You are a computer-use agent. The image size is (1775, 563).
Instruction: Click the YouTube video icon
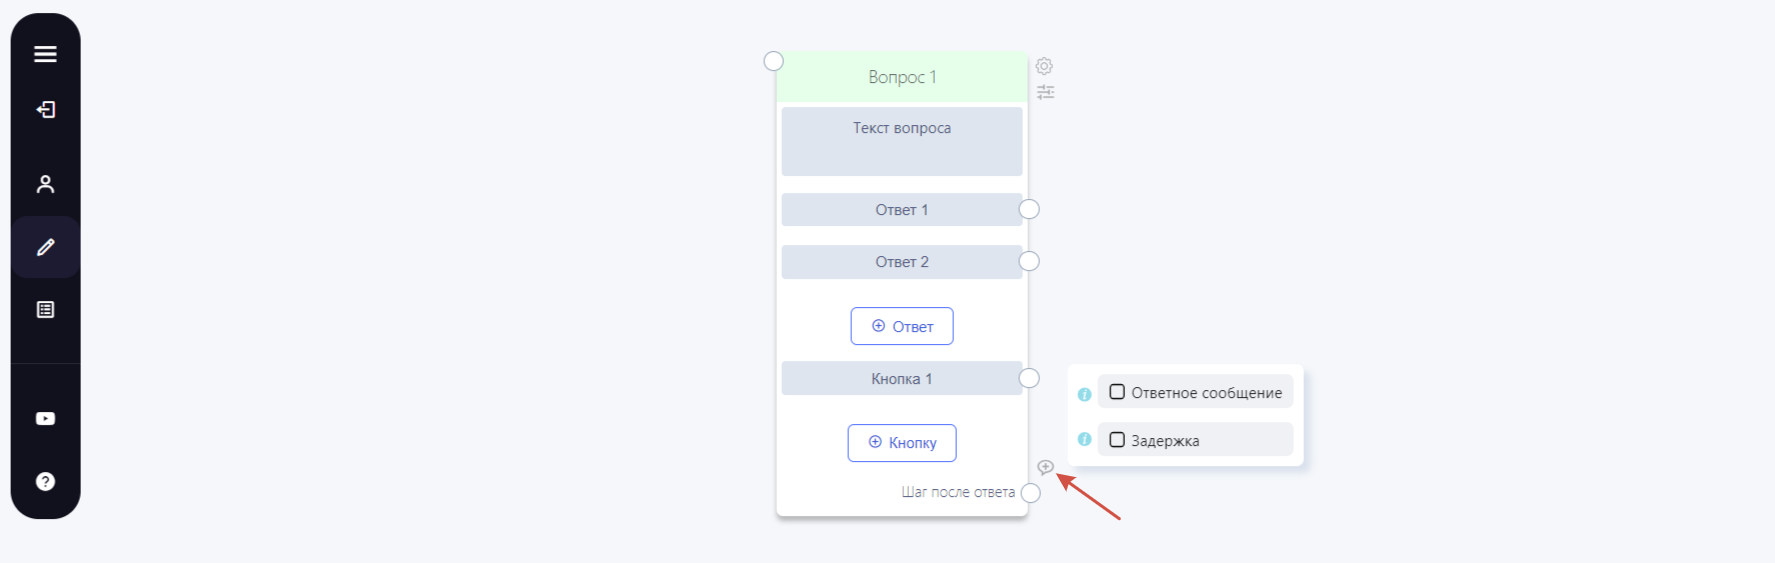(45, 419)
